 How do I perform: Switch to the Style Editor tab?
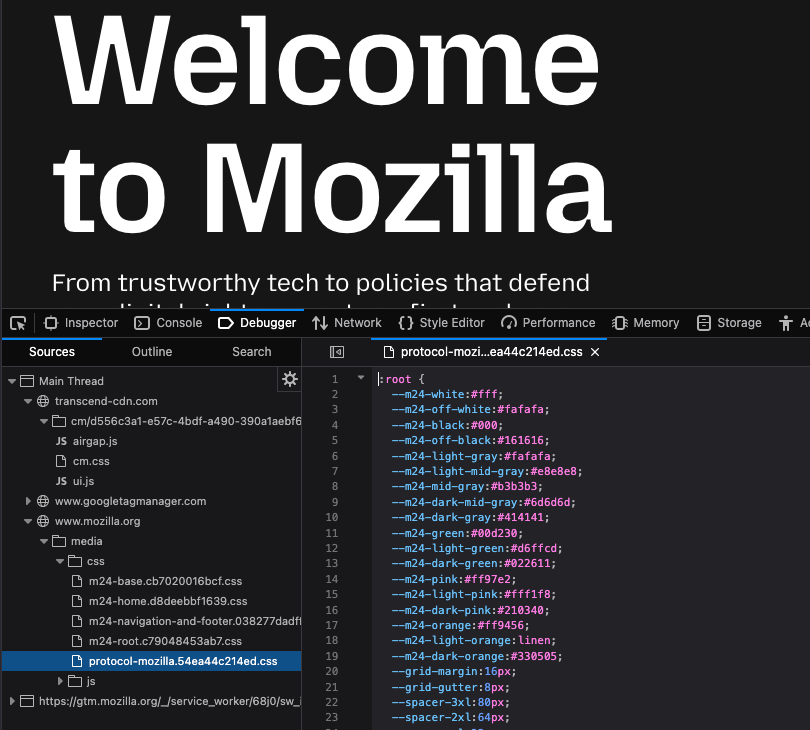pyautogui.click(x=442, y=323)
